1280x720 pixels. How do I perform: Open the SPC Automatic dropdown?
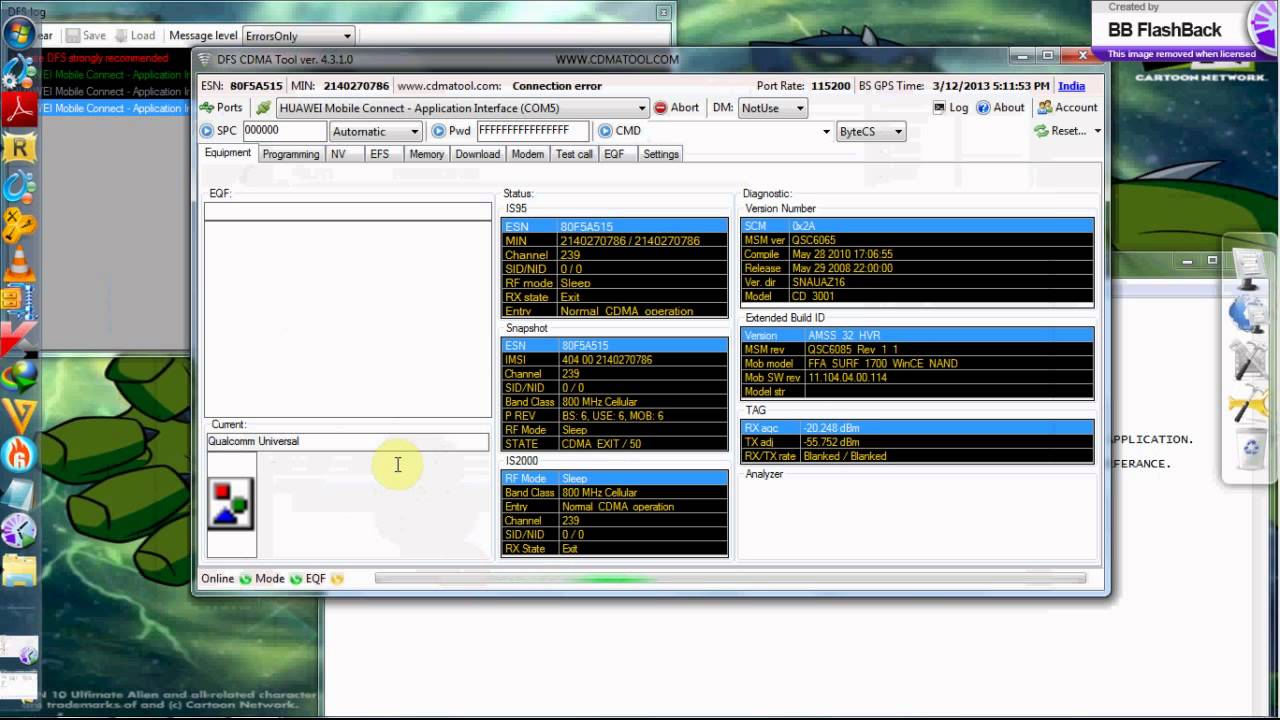click(x=375, y=131)
